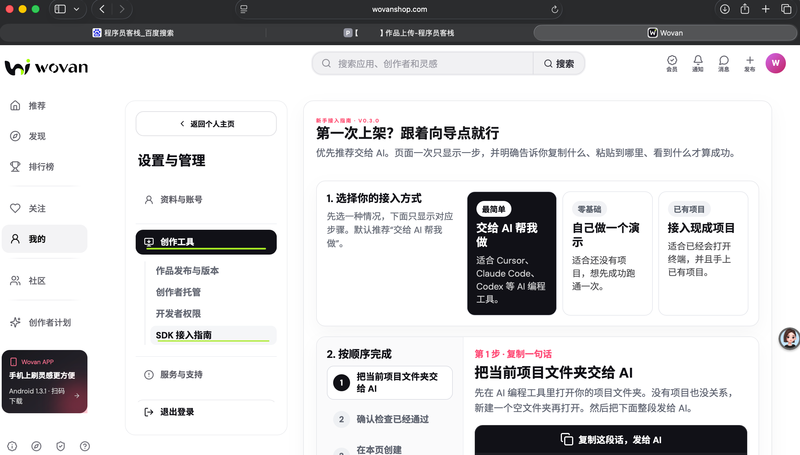Click the Wovan APP download banner
This screenshot has height=455, width=800.
[44, 381]
